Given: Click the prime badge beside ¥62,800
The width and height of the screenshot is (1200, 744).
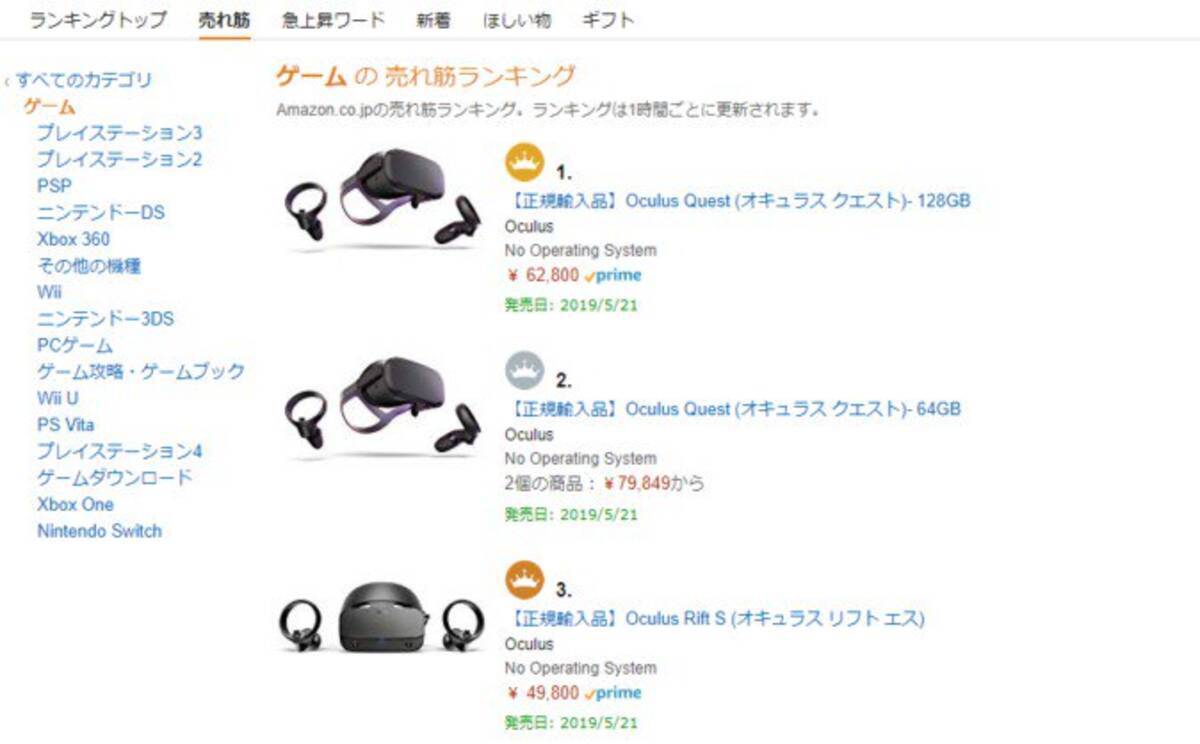Looking at the screenshot, I should coord(613,275).
